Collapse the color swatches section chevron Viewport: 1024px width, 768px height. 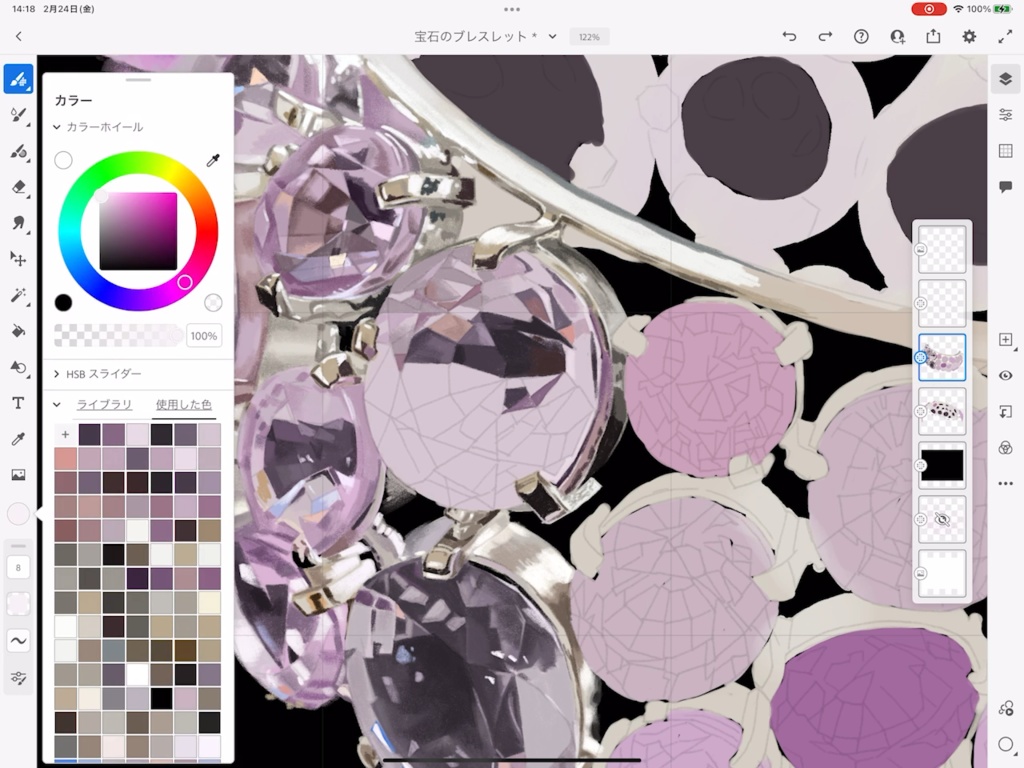pos(57,405)
